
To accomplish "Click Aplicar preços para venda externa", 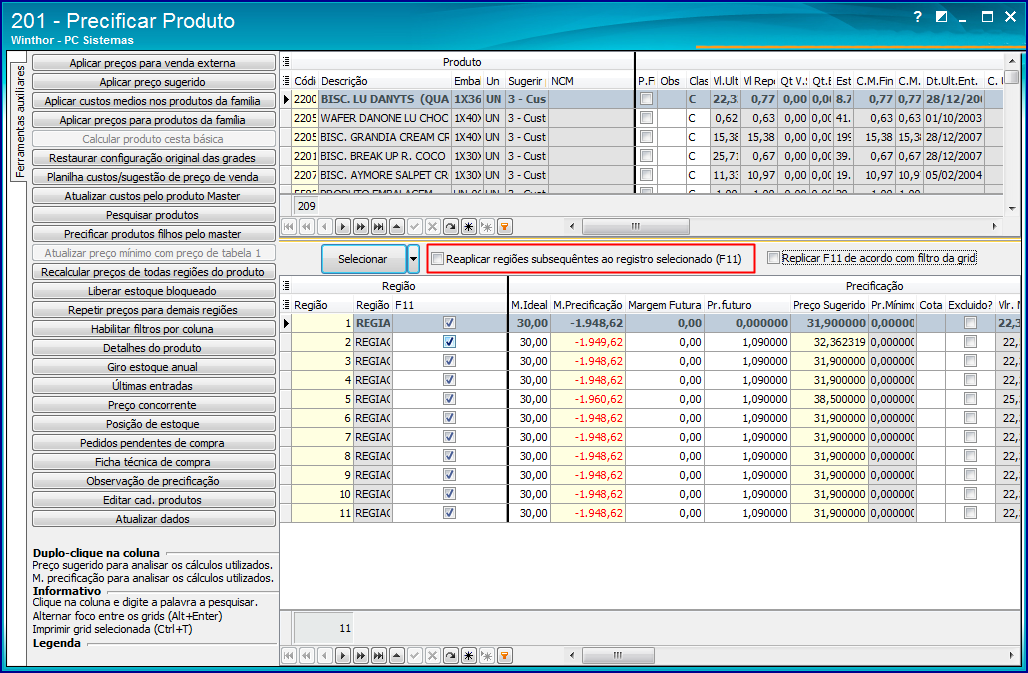I will click(153, 63).
